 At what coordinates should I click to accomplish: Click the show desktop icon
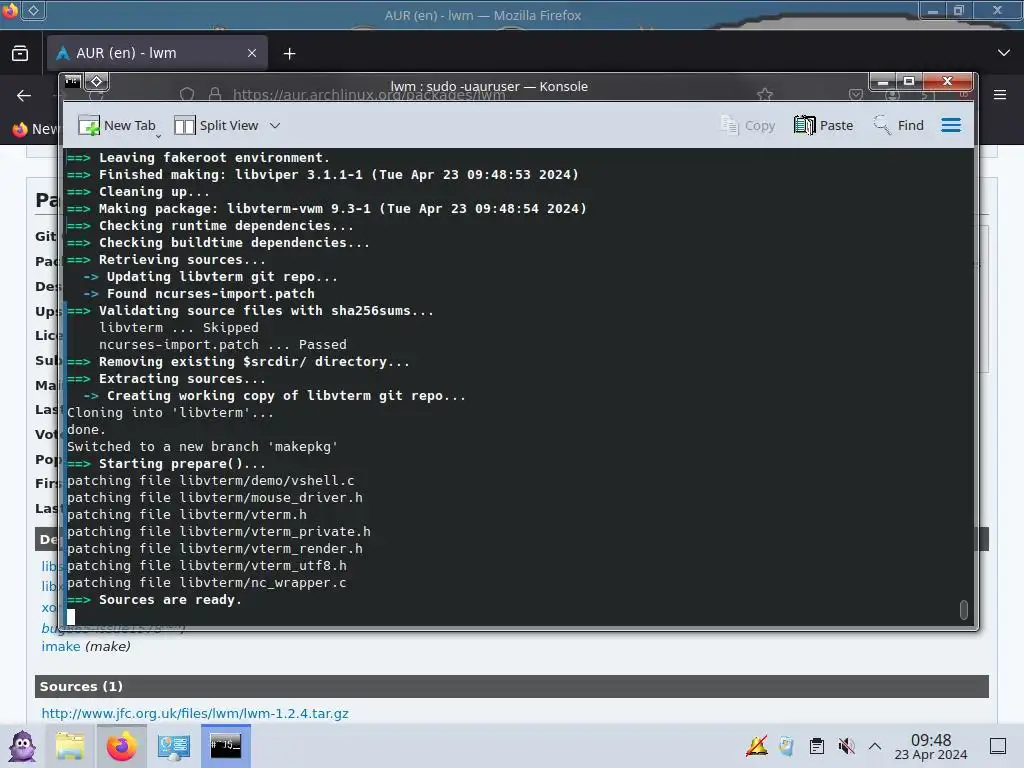click(x=998, y=746)
